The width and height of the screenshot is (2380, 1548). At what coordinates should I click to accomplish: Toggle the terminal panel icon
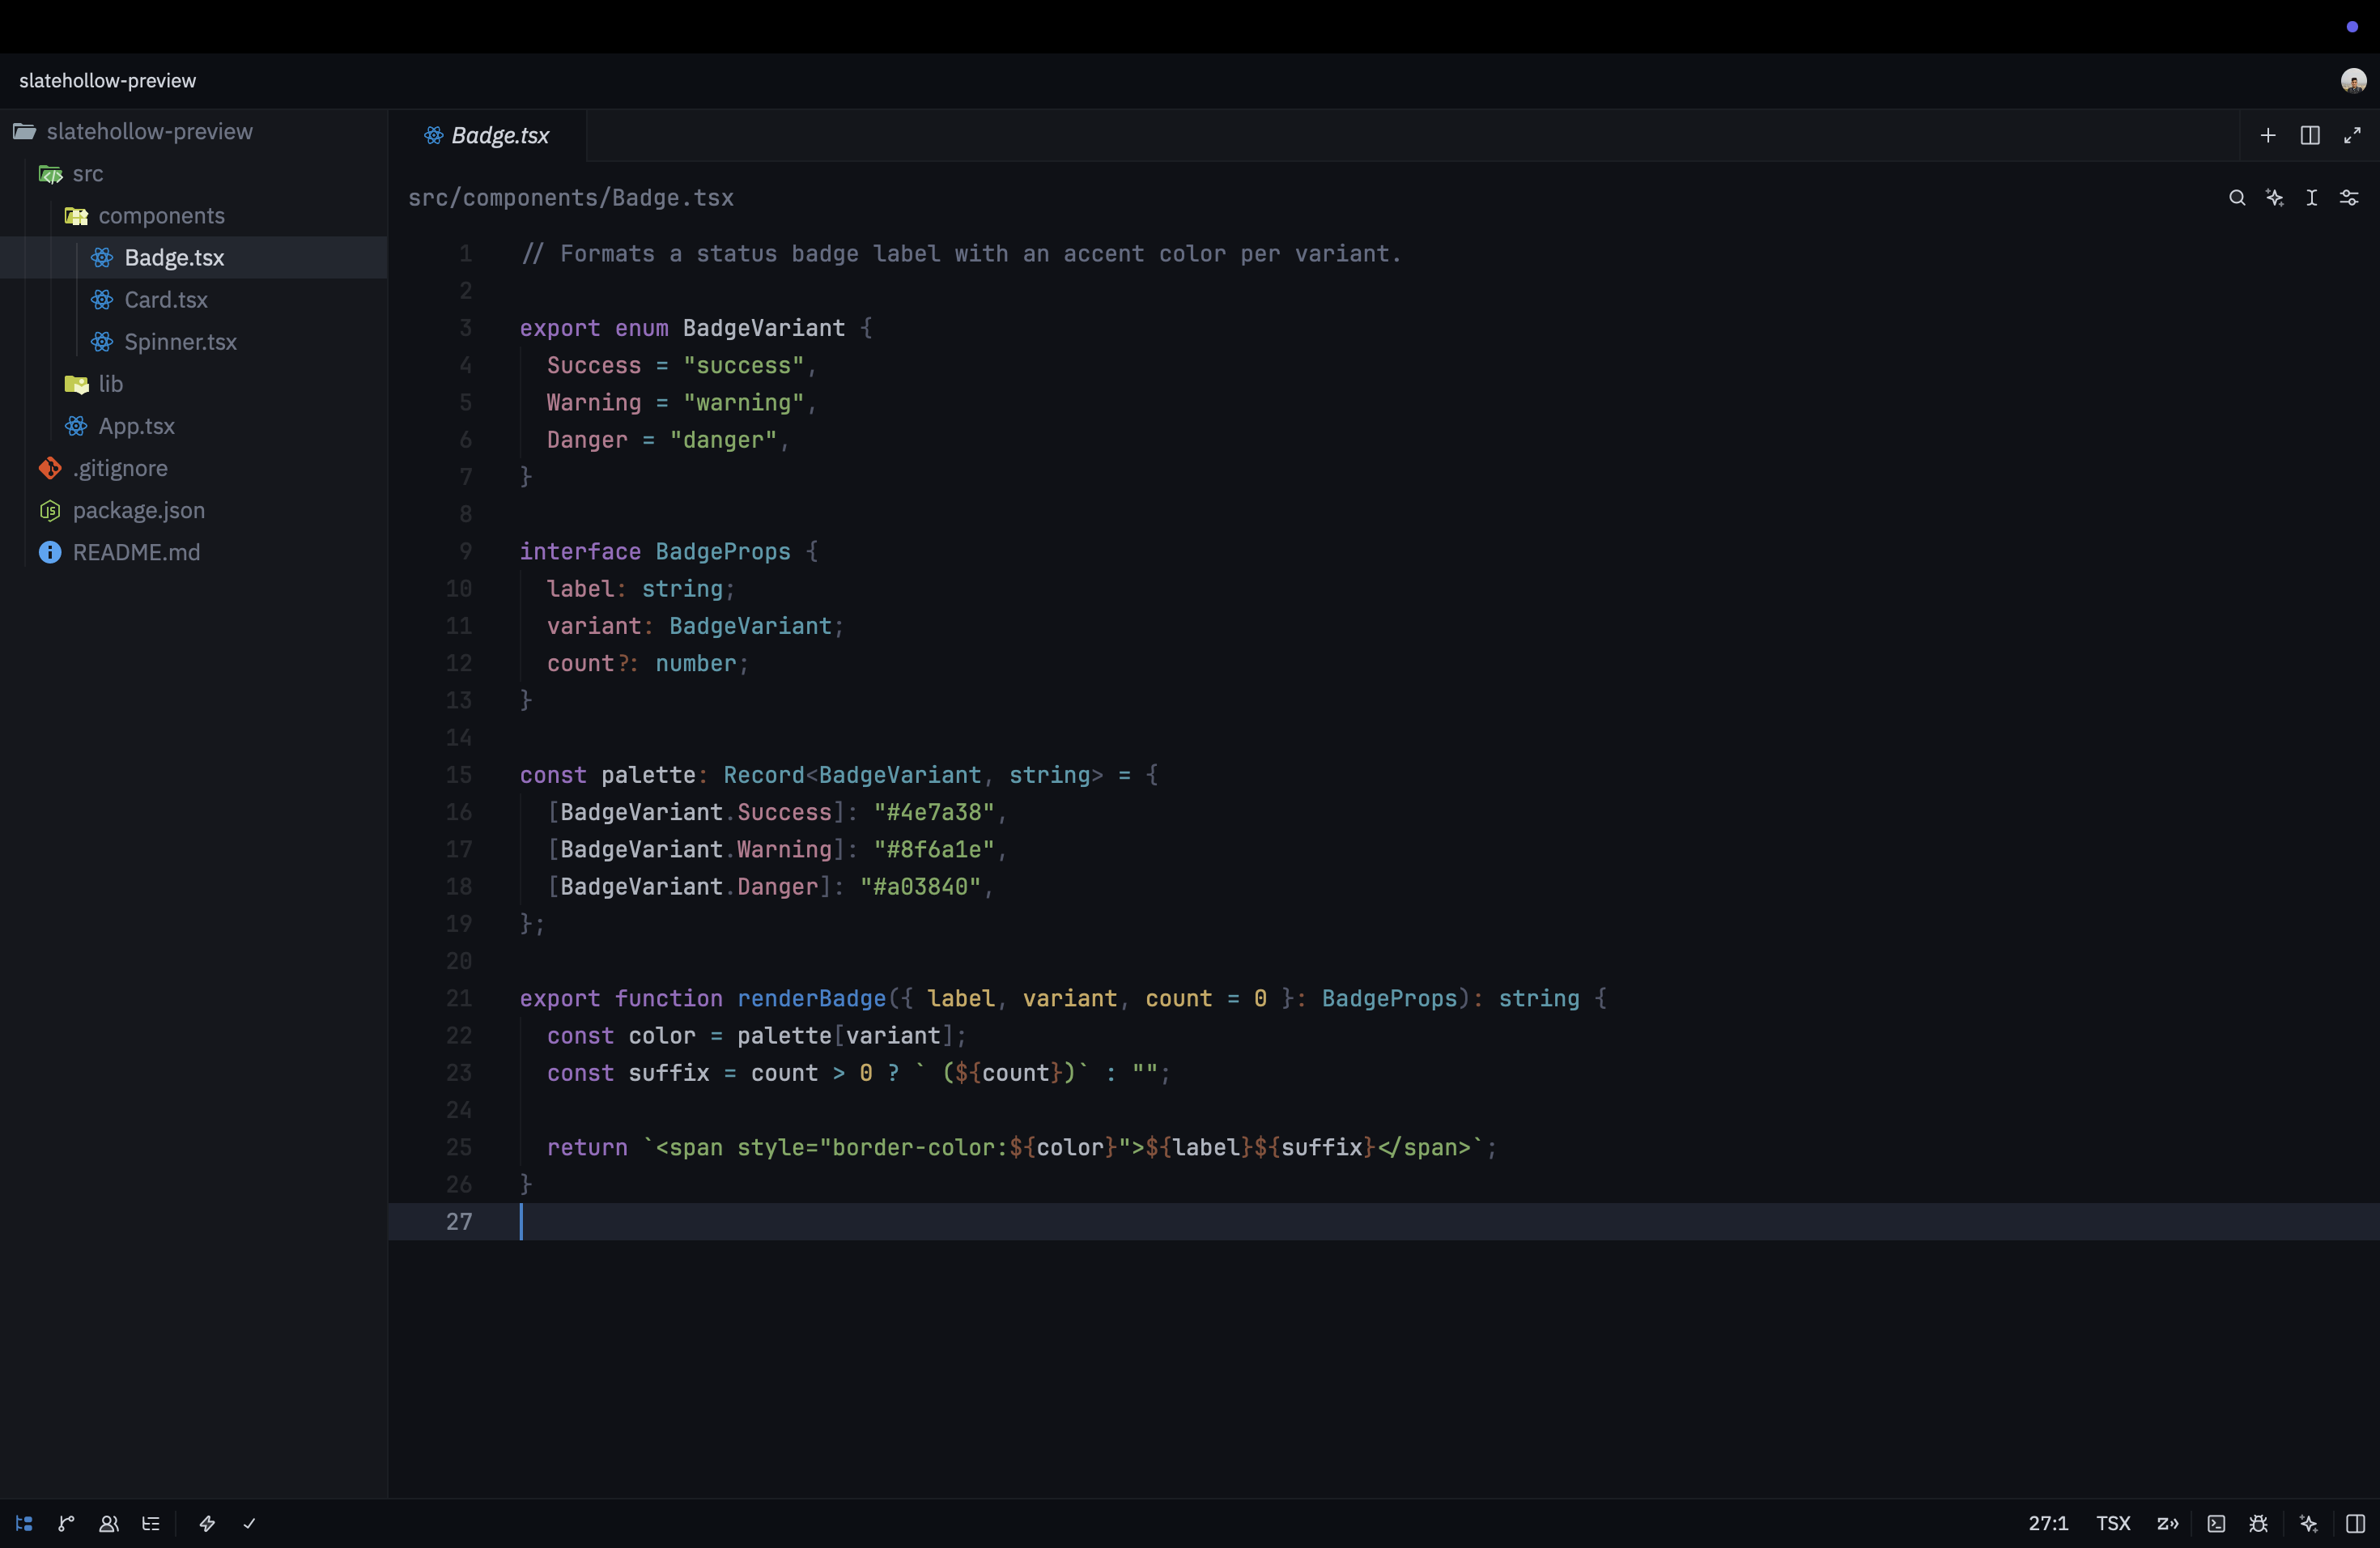[x=2216, y=1523]
